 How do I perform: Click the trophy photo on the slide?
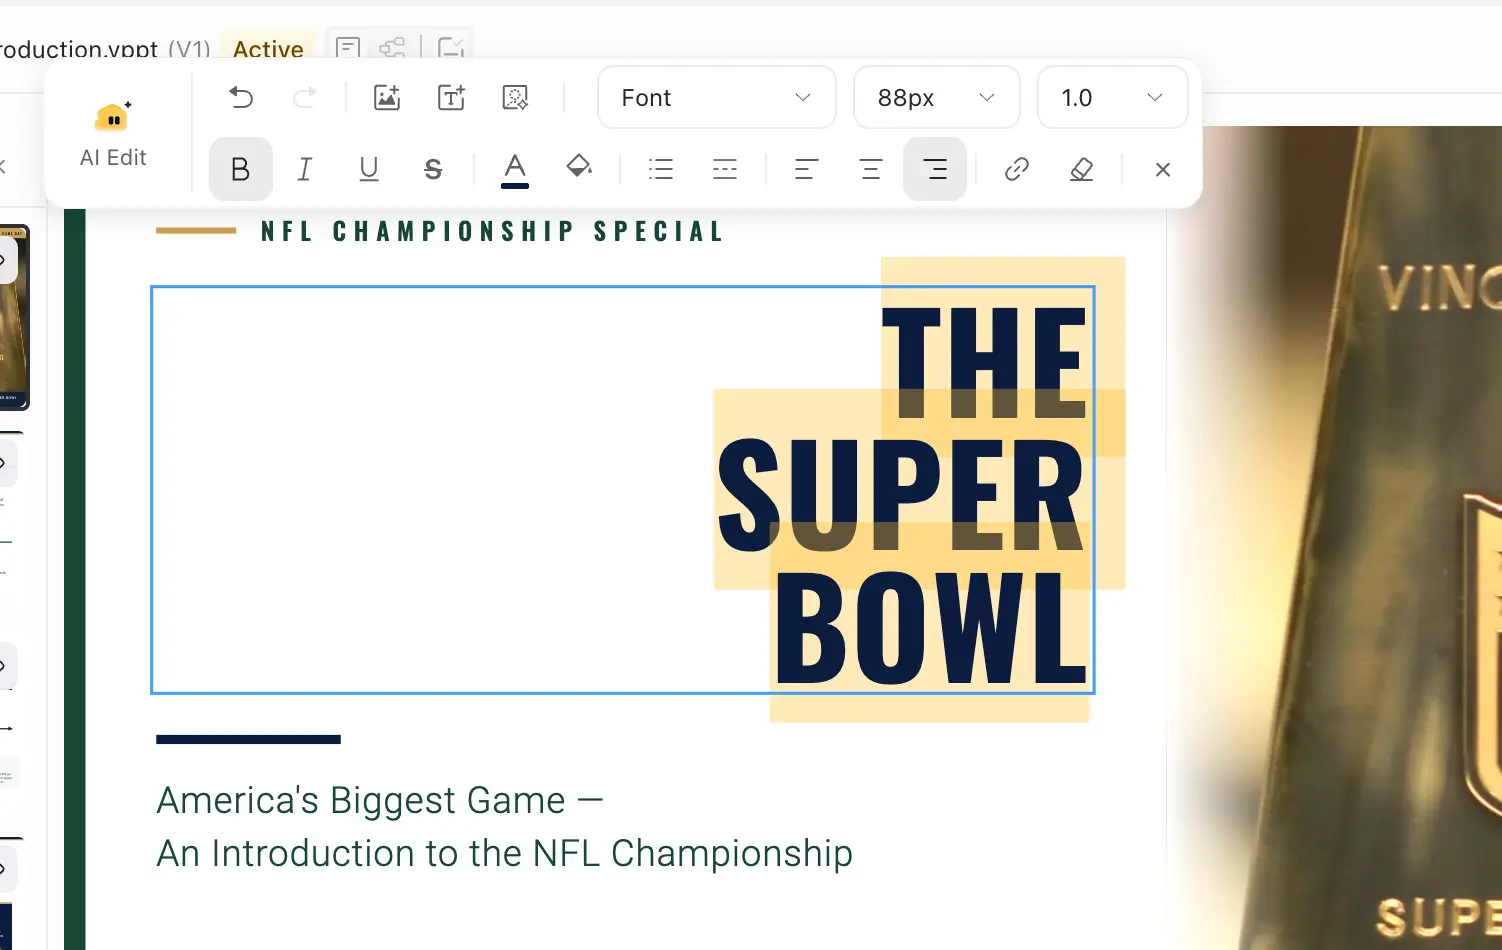pos(1335,538)
